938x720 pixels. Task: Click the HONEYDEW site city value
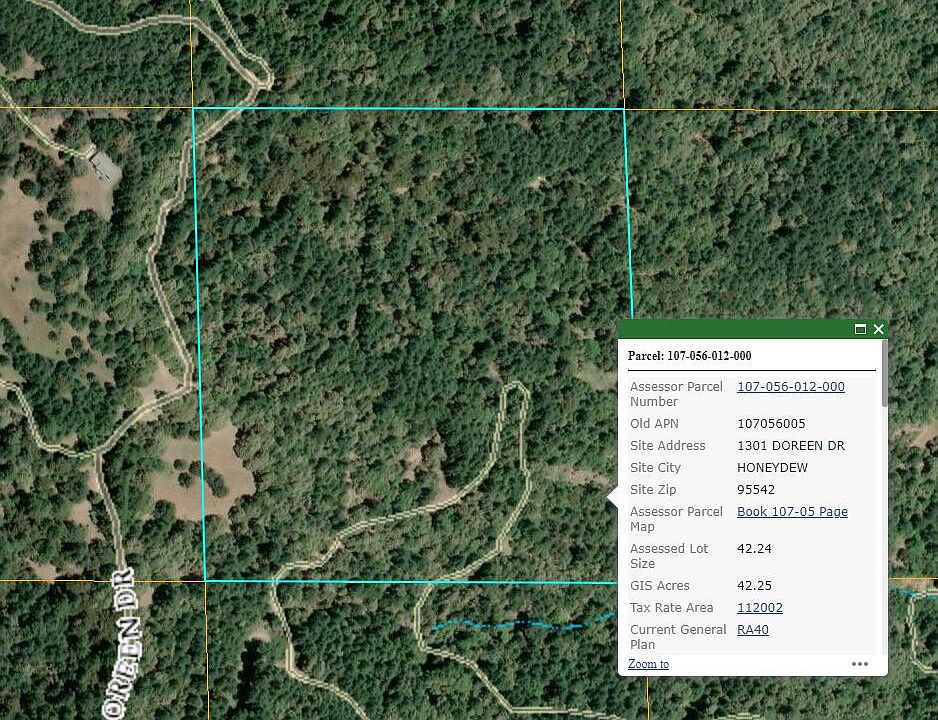pyautogui.click(x=772, y=468)
